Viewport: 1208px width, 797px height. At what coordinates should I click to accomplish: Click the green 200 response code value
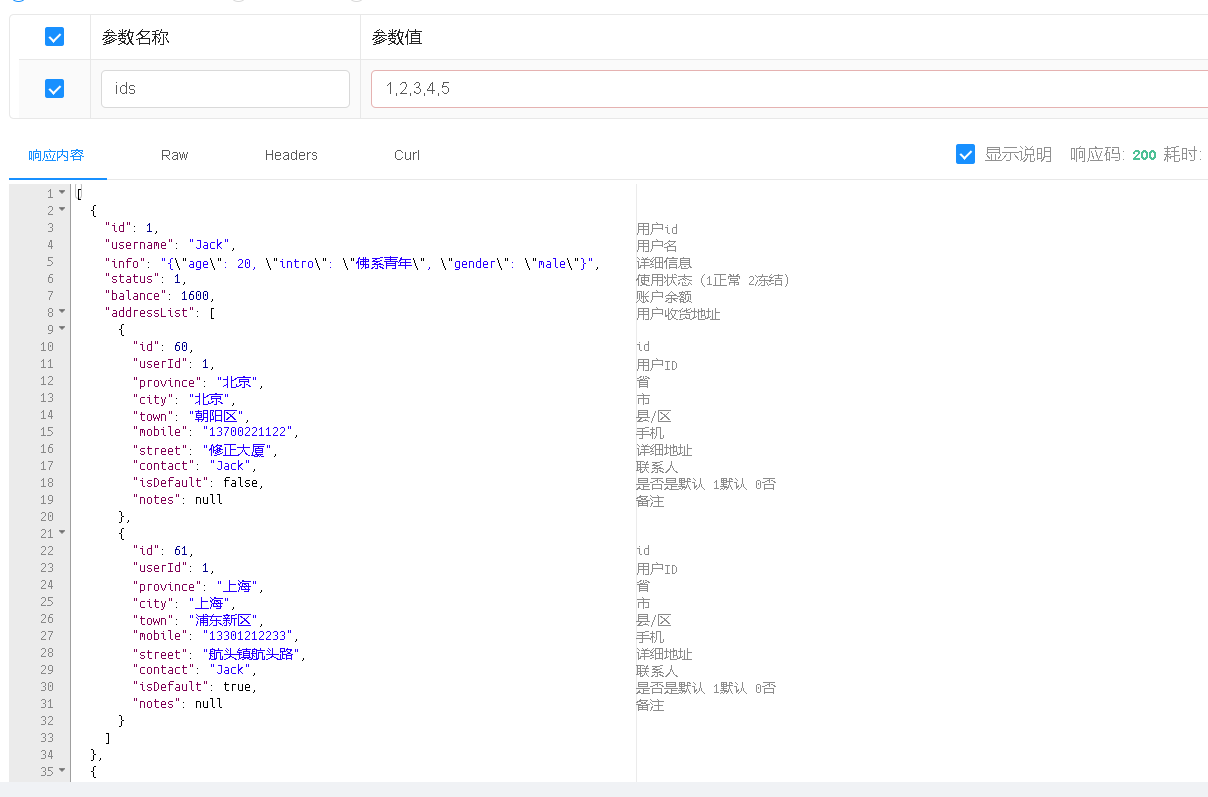click(x=1144, y=155)
